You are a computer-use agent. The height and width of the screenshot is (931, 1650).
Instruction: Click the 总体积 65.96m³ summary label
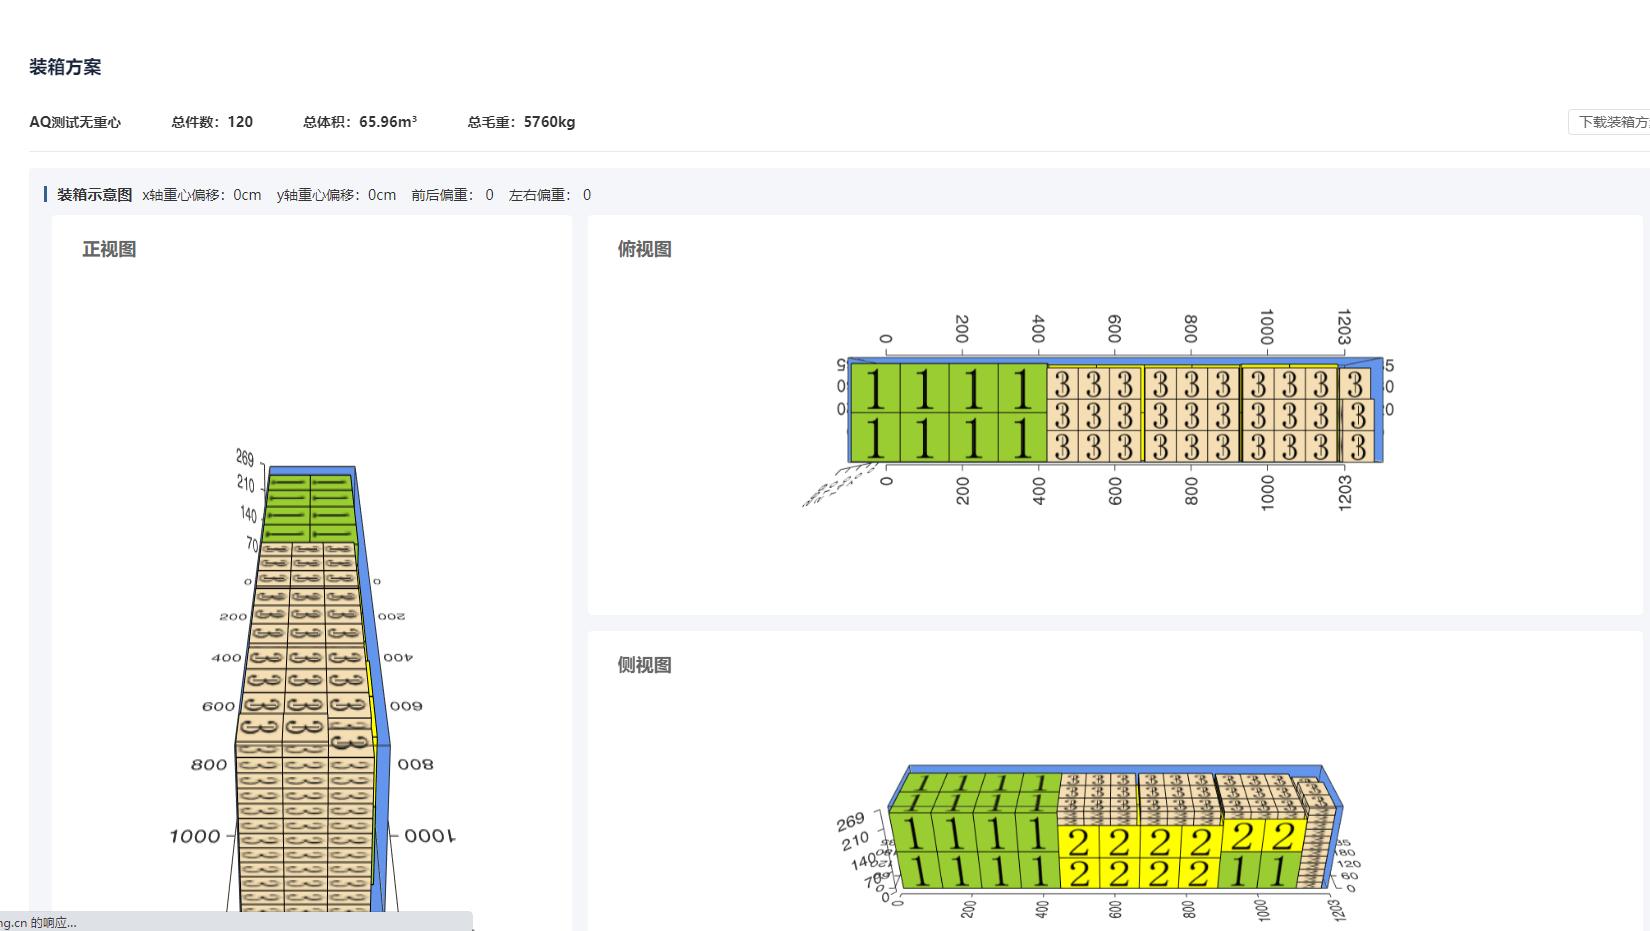click(360, 122)
